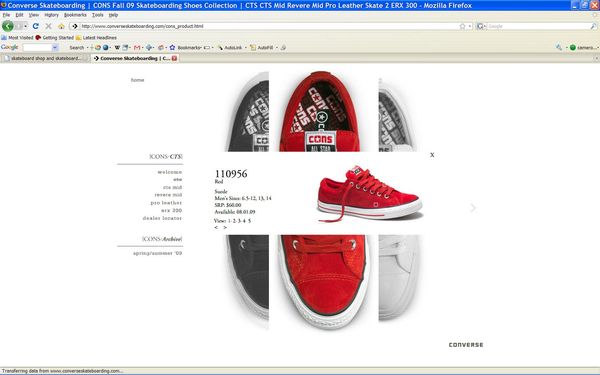Close the product detail panel with X
600x375 pixels.
(x=432, y=155)
